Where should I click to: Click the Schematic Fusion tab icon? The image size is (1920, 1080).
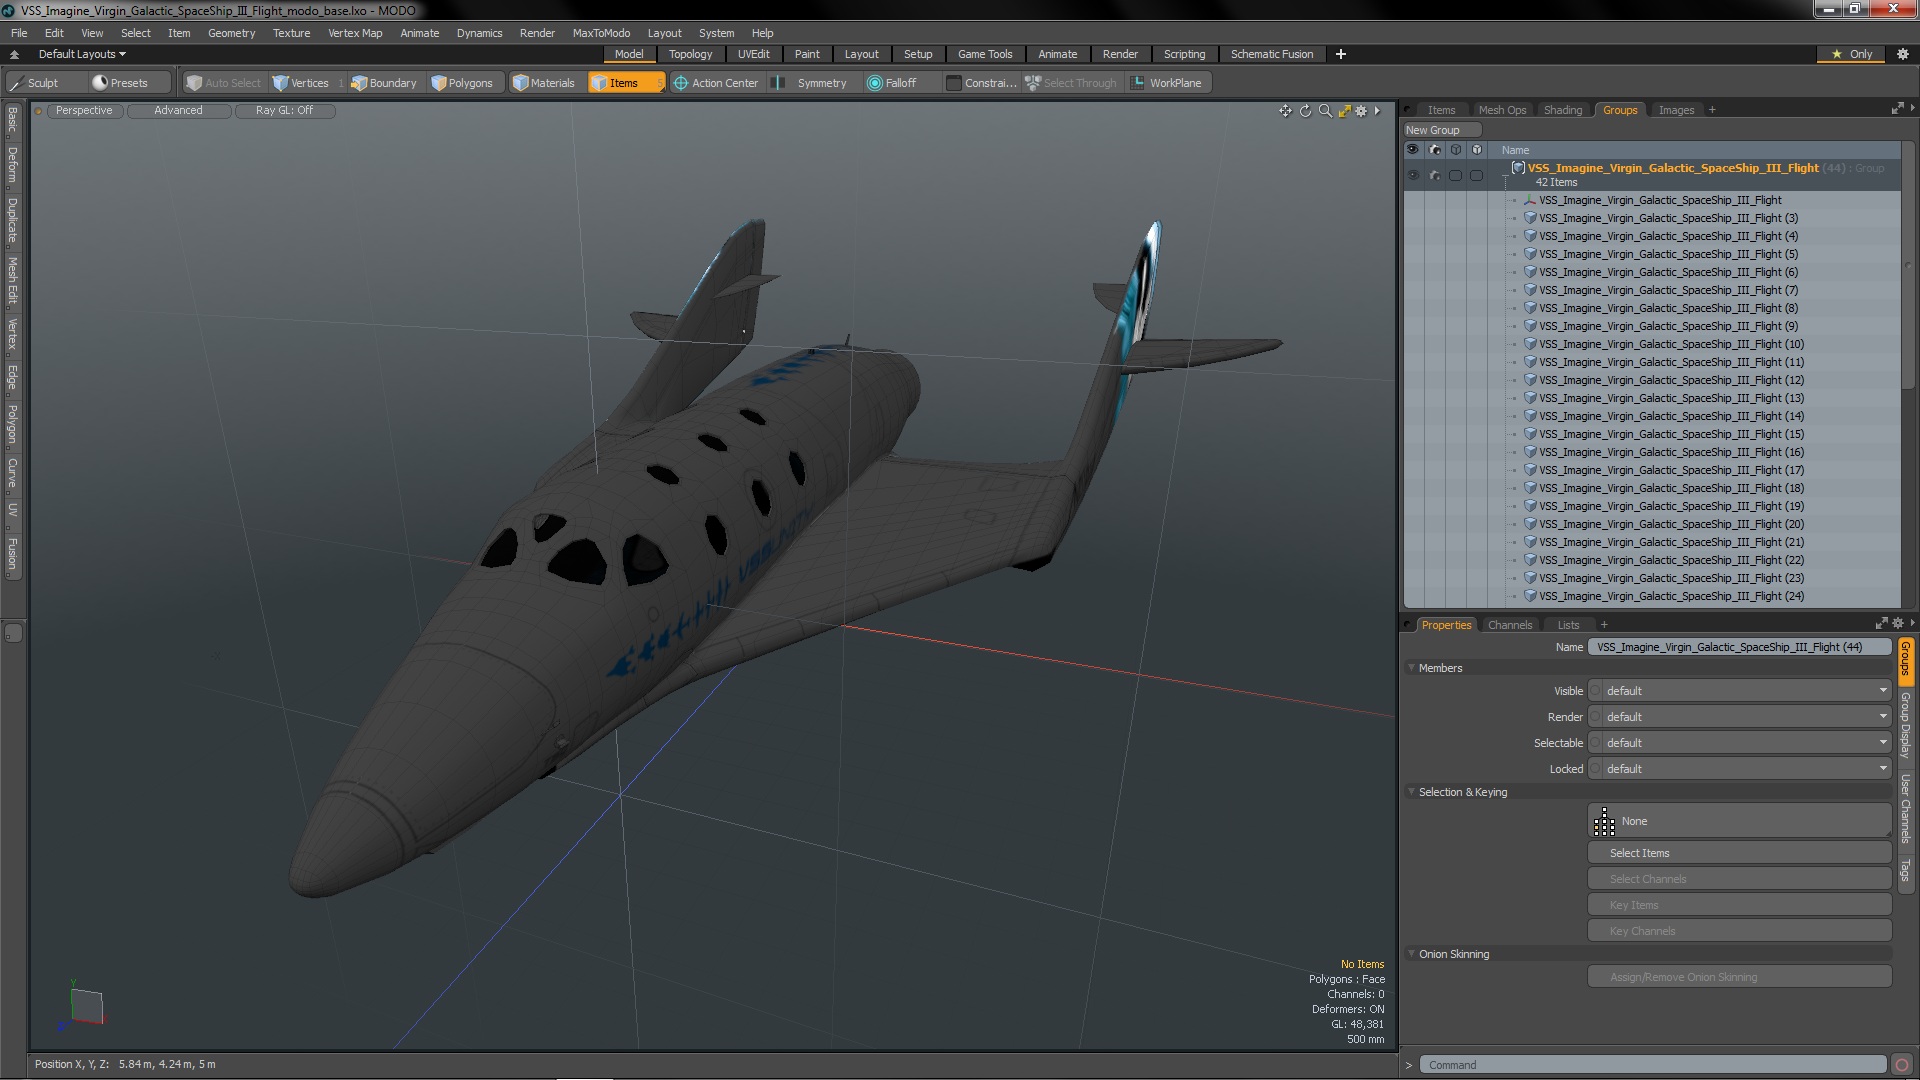click(1271, 53)
